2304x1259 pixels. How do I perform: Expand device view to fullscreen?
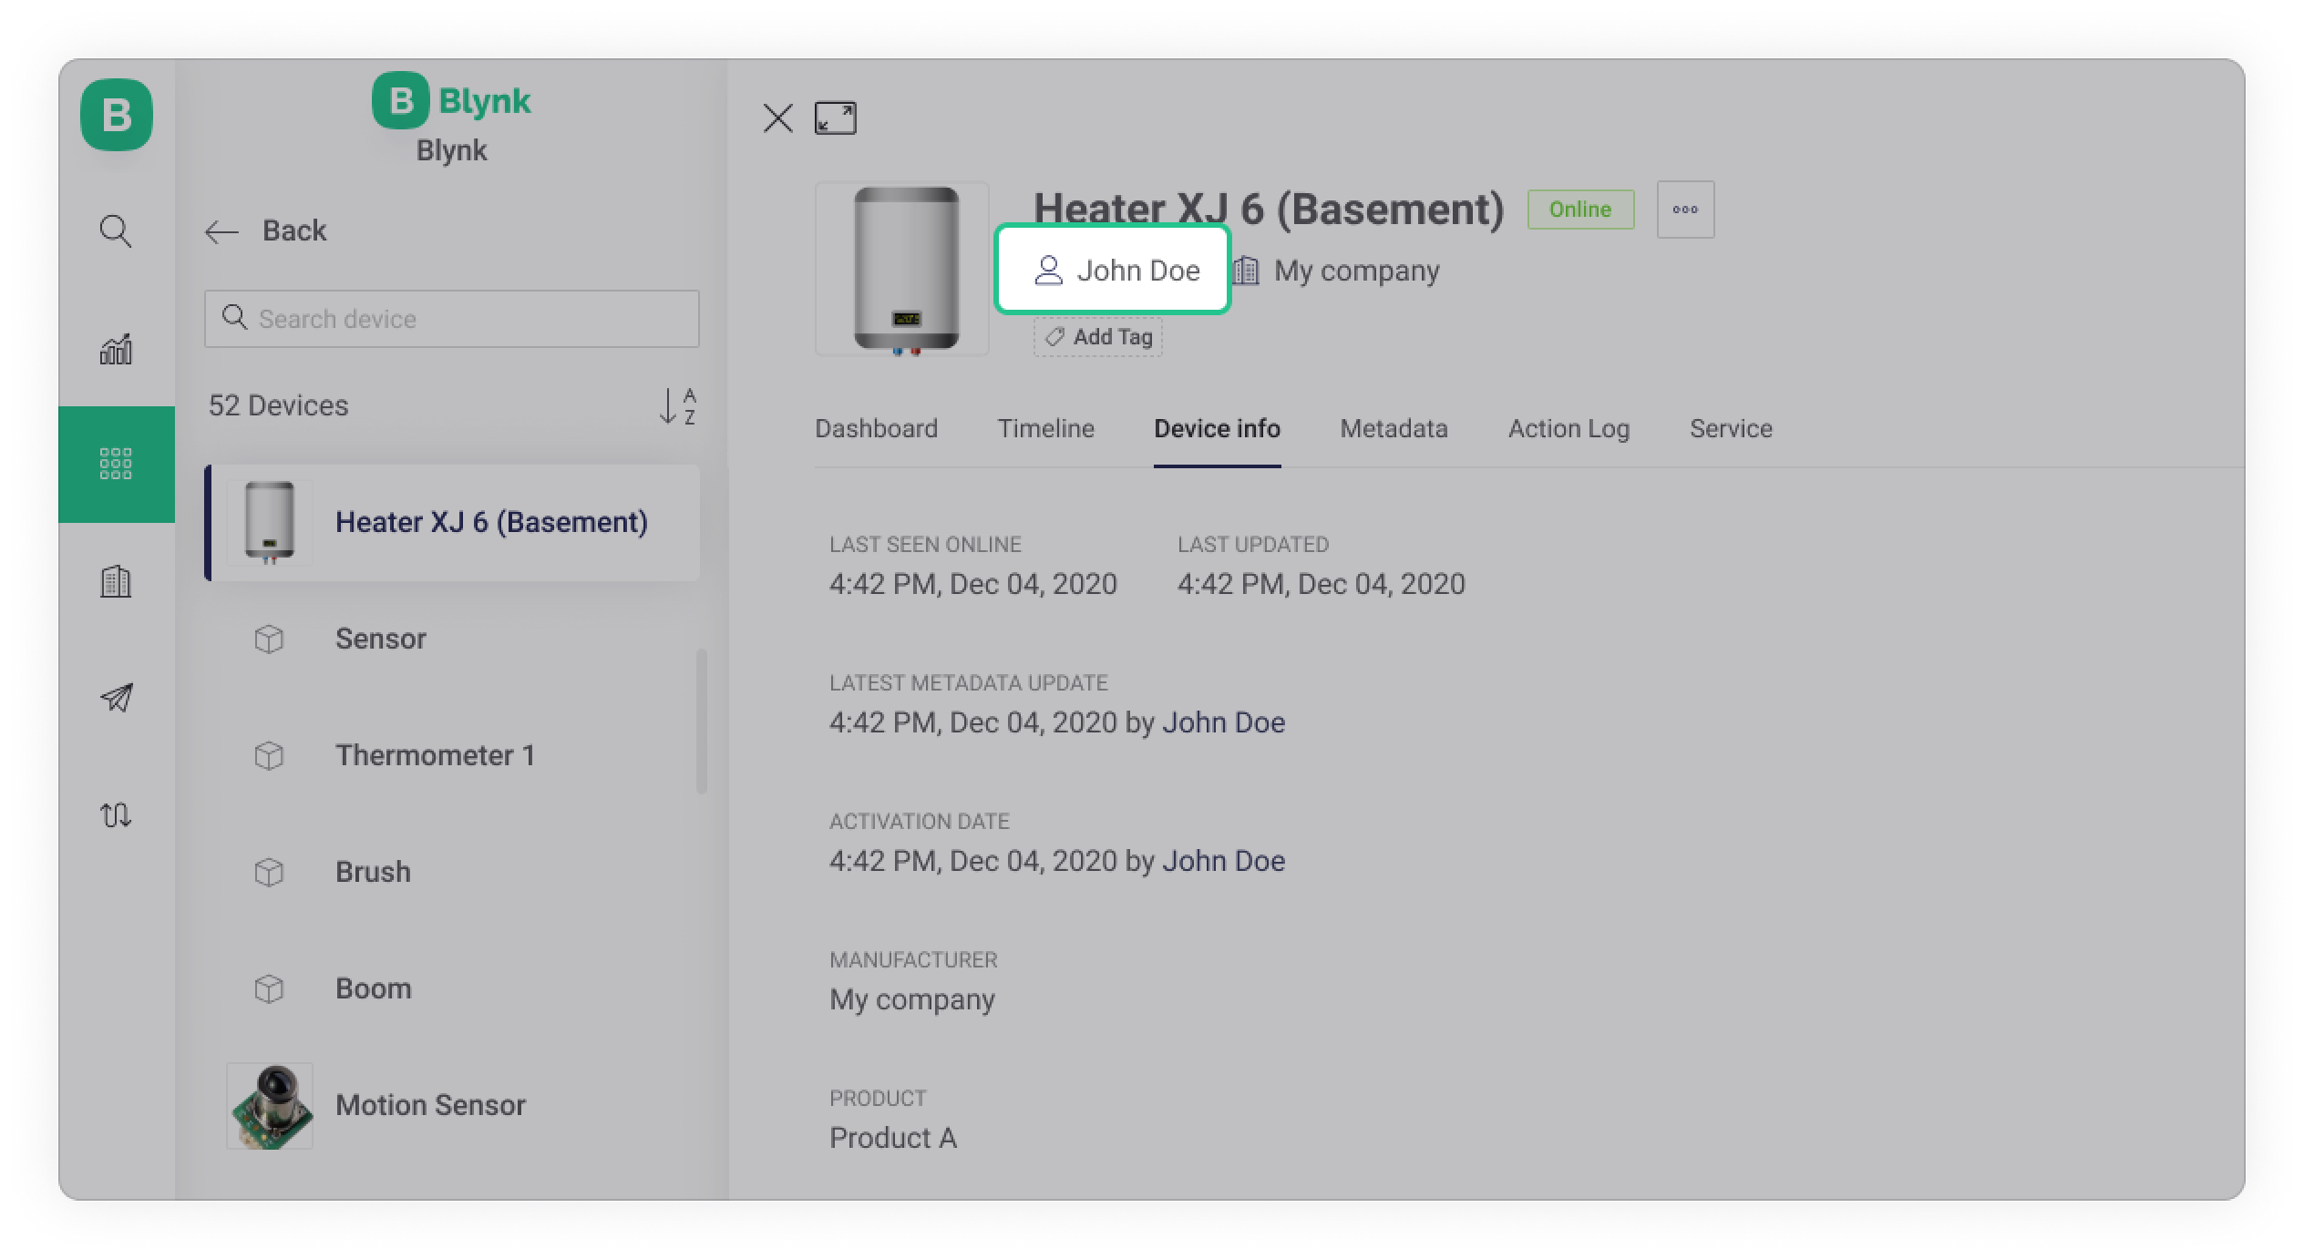click(x=835, y=118)
